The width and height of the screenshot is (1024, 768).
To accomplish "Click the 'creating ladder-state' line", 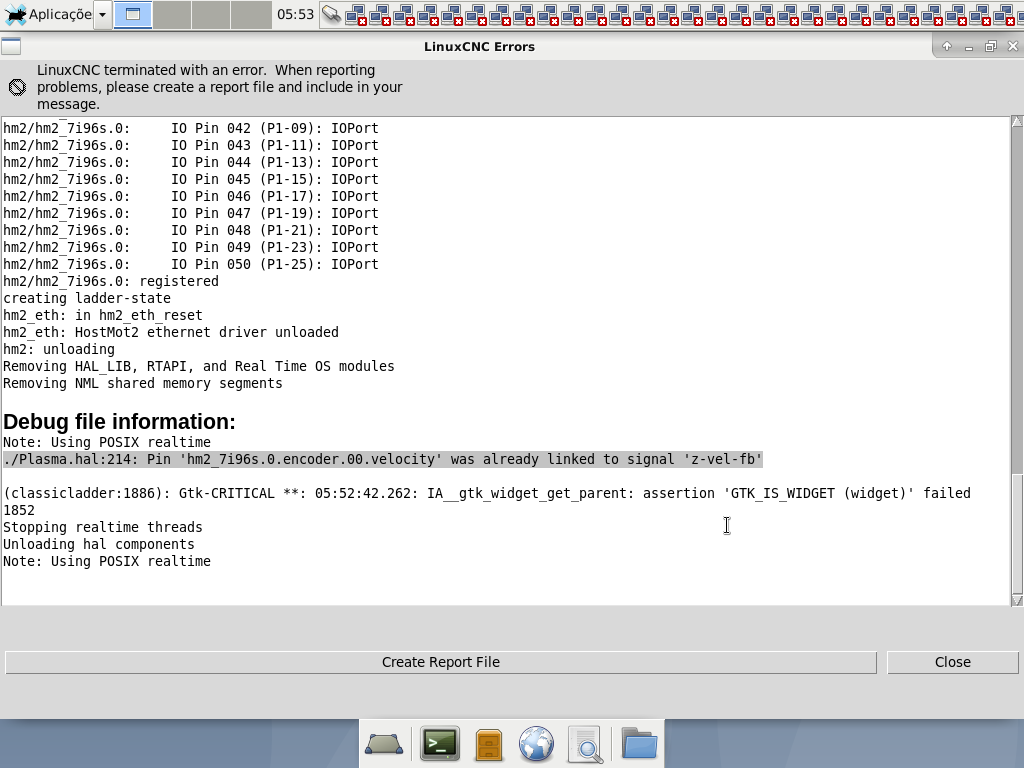I will click(87, 298).
